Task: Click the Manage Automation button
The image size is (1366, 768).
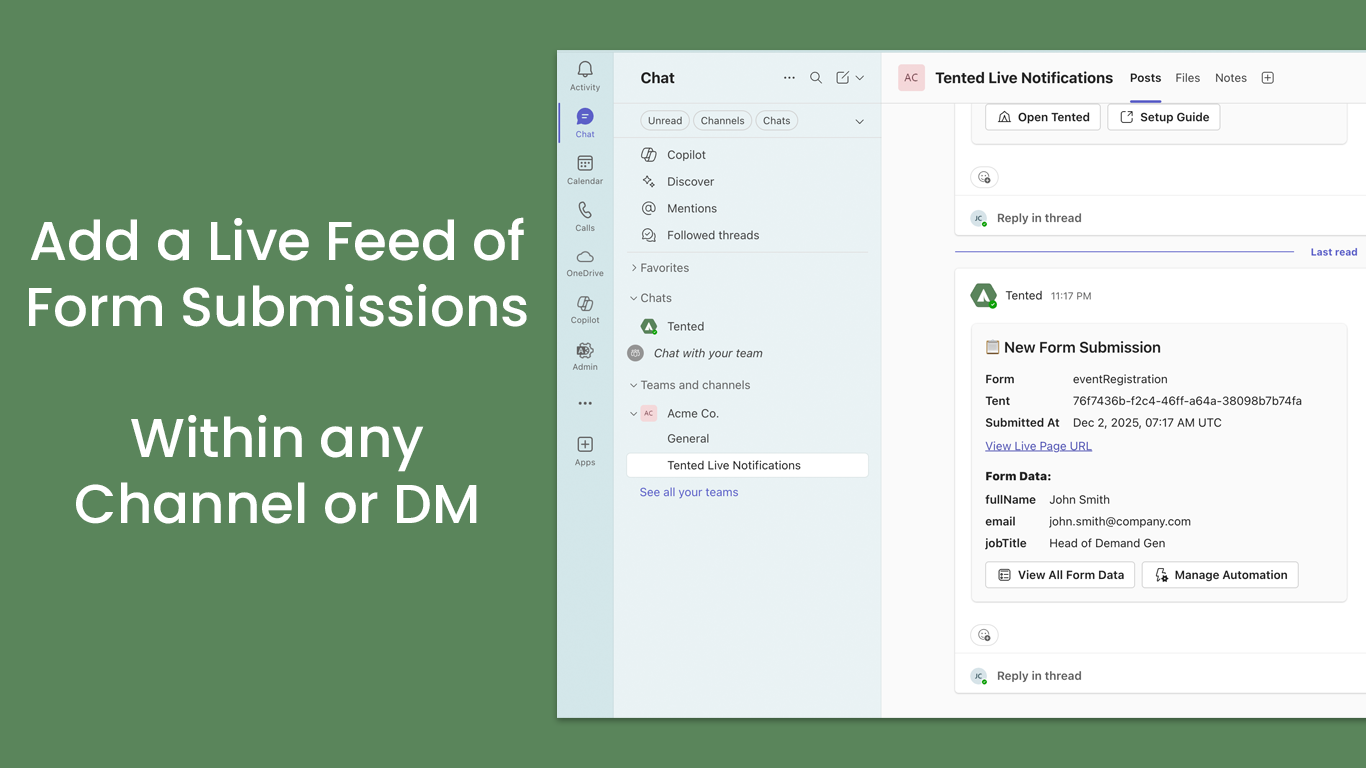Action: (1220, 575)
